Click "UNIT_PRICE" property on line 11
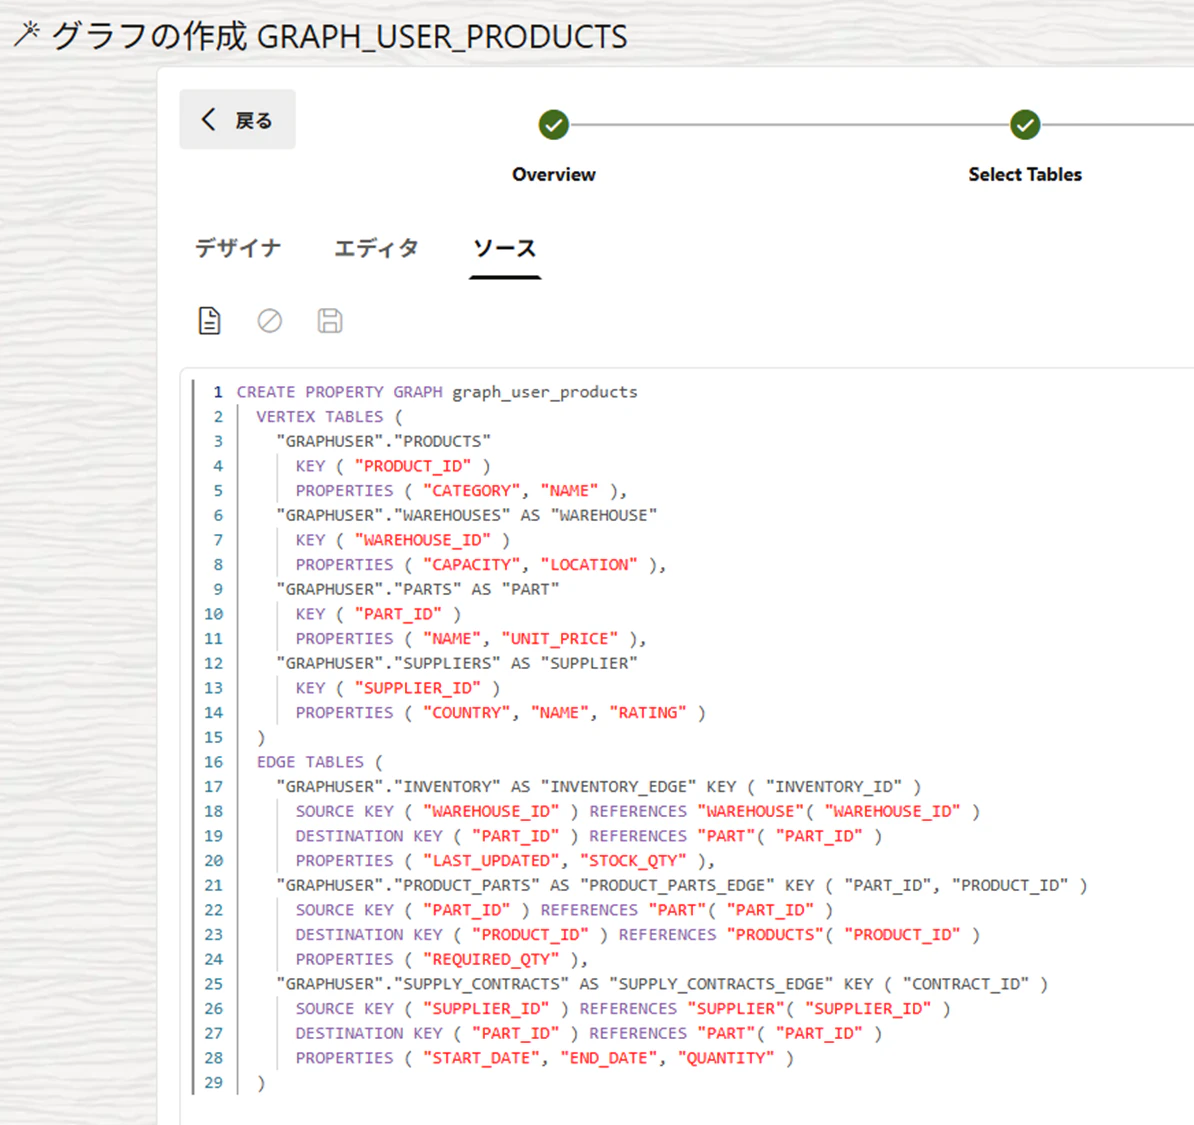 pos(560,638)
